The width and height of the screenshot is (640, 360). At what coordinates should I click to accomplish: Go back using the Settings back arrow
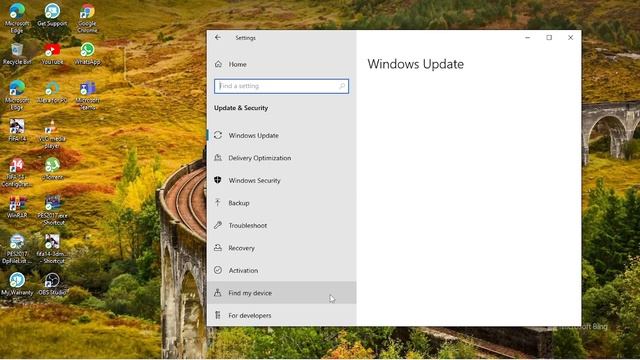[x=218, y=38]
